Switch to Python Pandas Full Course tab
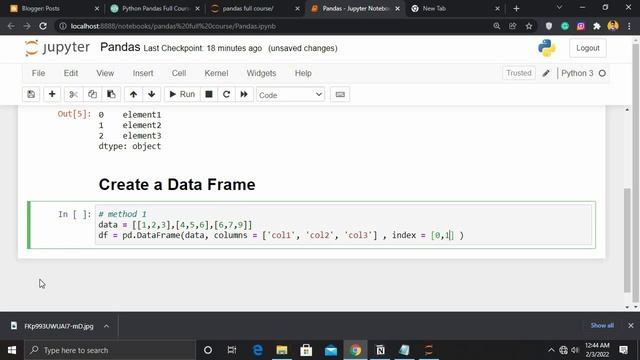640x360 pixels. pos(154,8)
